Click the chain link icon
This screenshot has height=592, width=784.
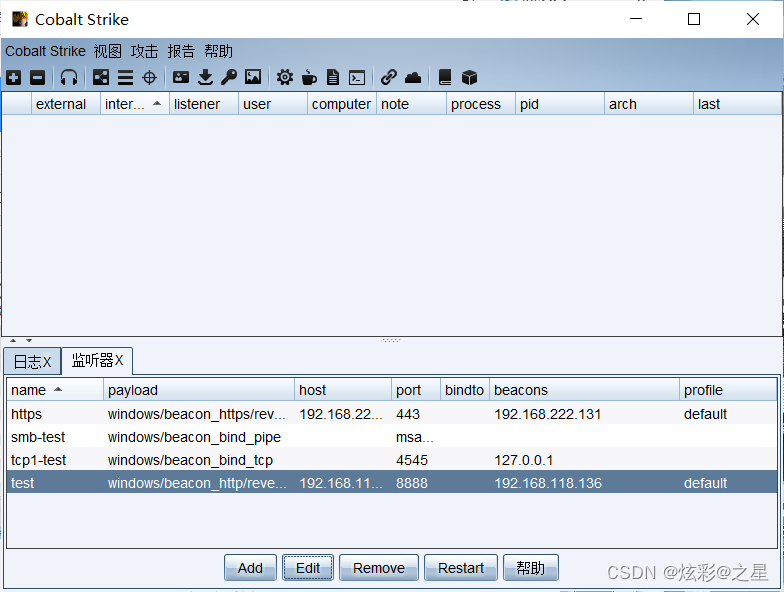(389, 77)
